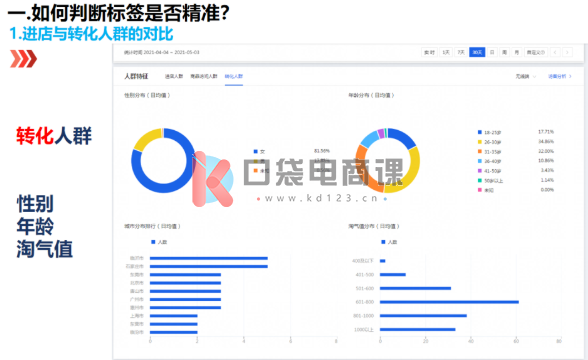Open the 无线端 device dropdown
Screen dimensions: 588x360
[x=525, y=76]
